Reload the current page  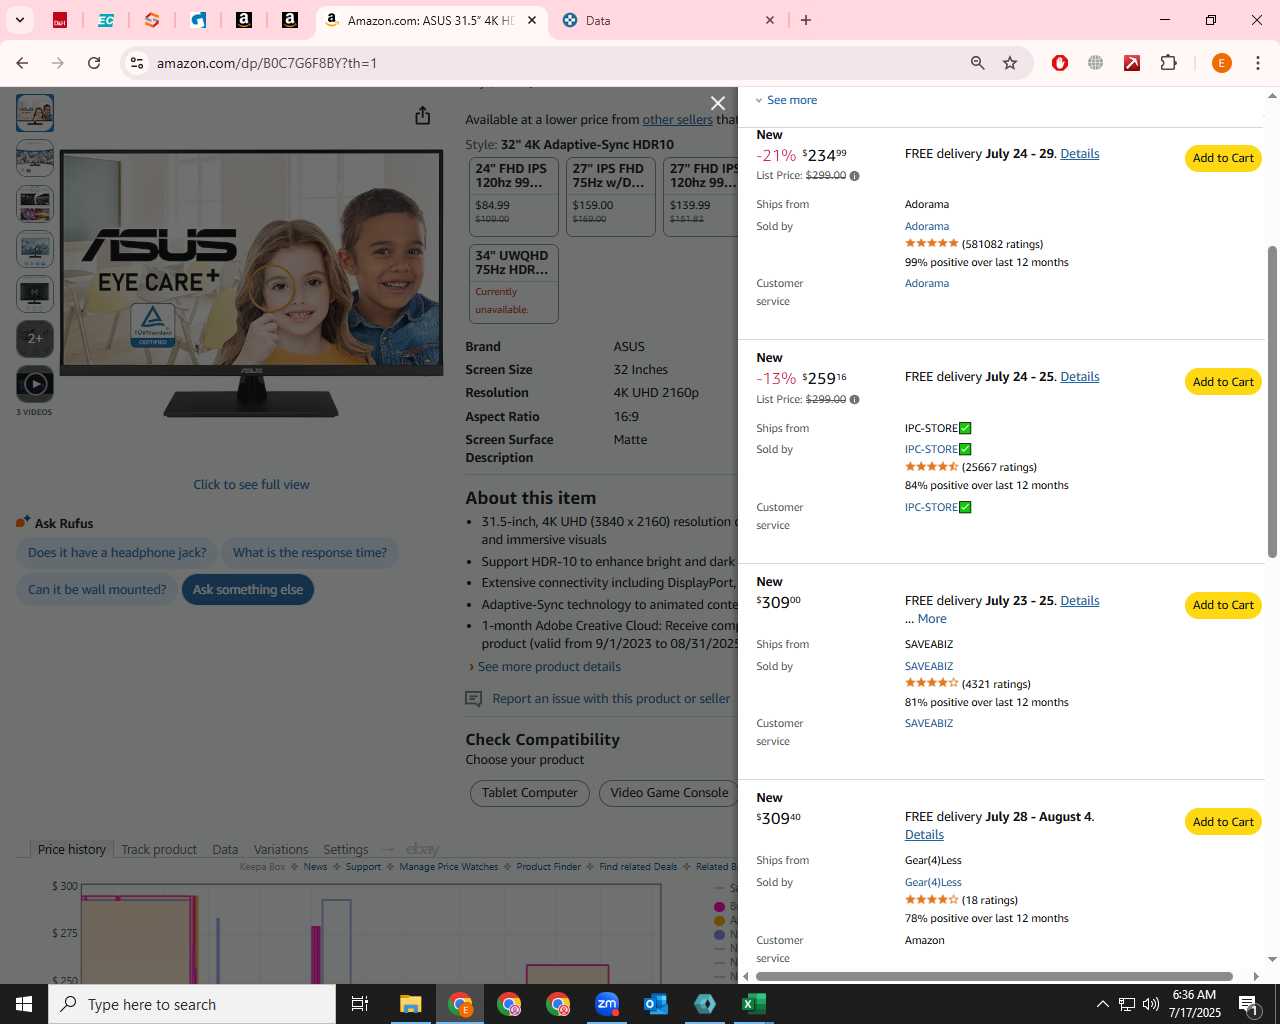point(94,63)
